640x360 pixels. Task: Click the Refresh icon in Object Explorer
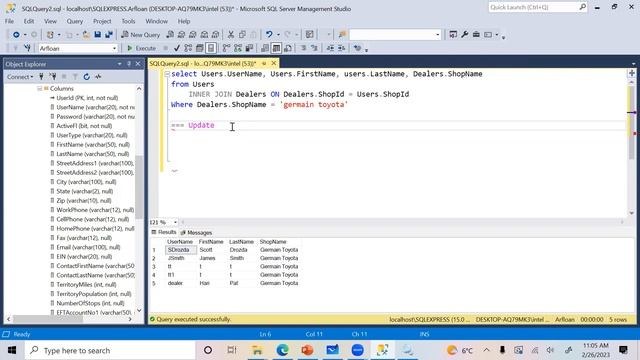click(87, 77)
